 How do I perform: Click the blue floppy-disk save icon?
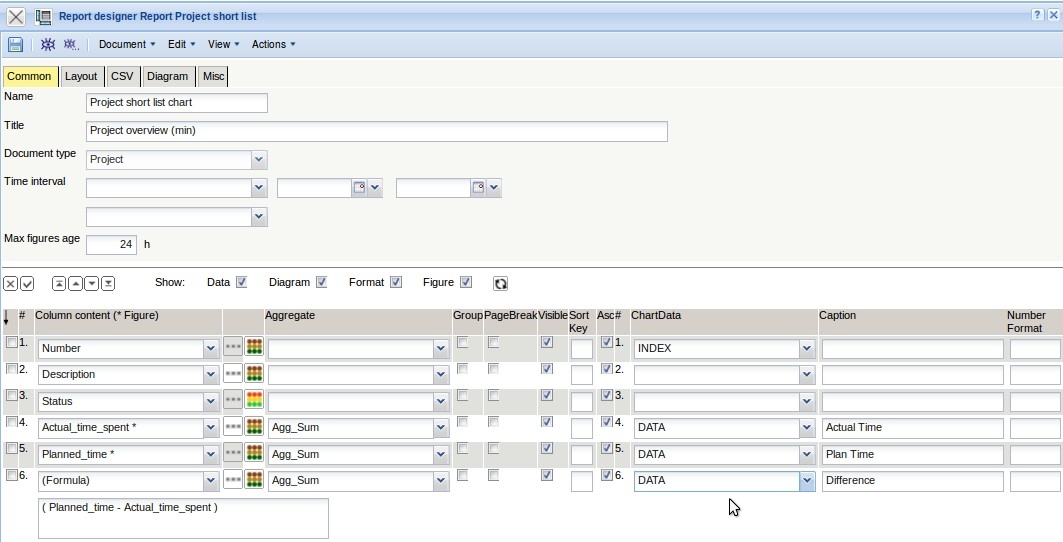[15, 45]
